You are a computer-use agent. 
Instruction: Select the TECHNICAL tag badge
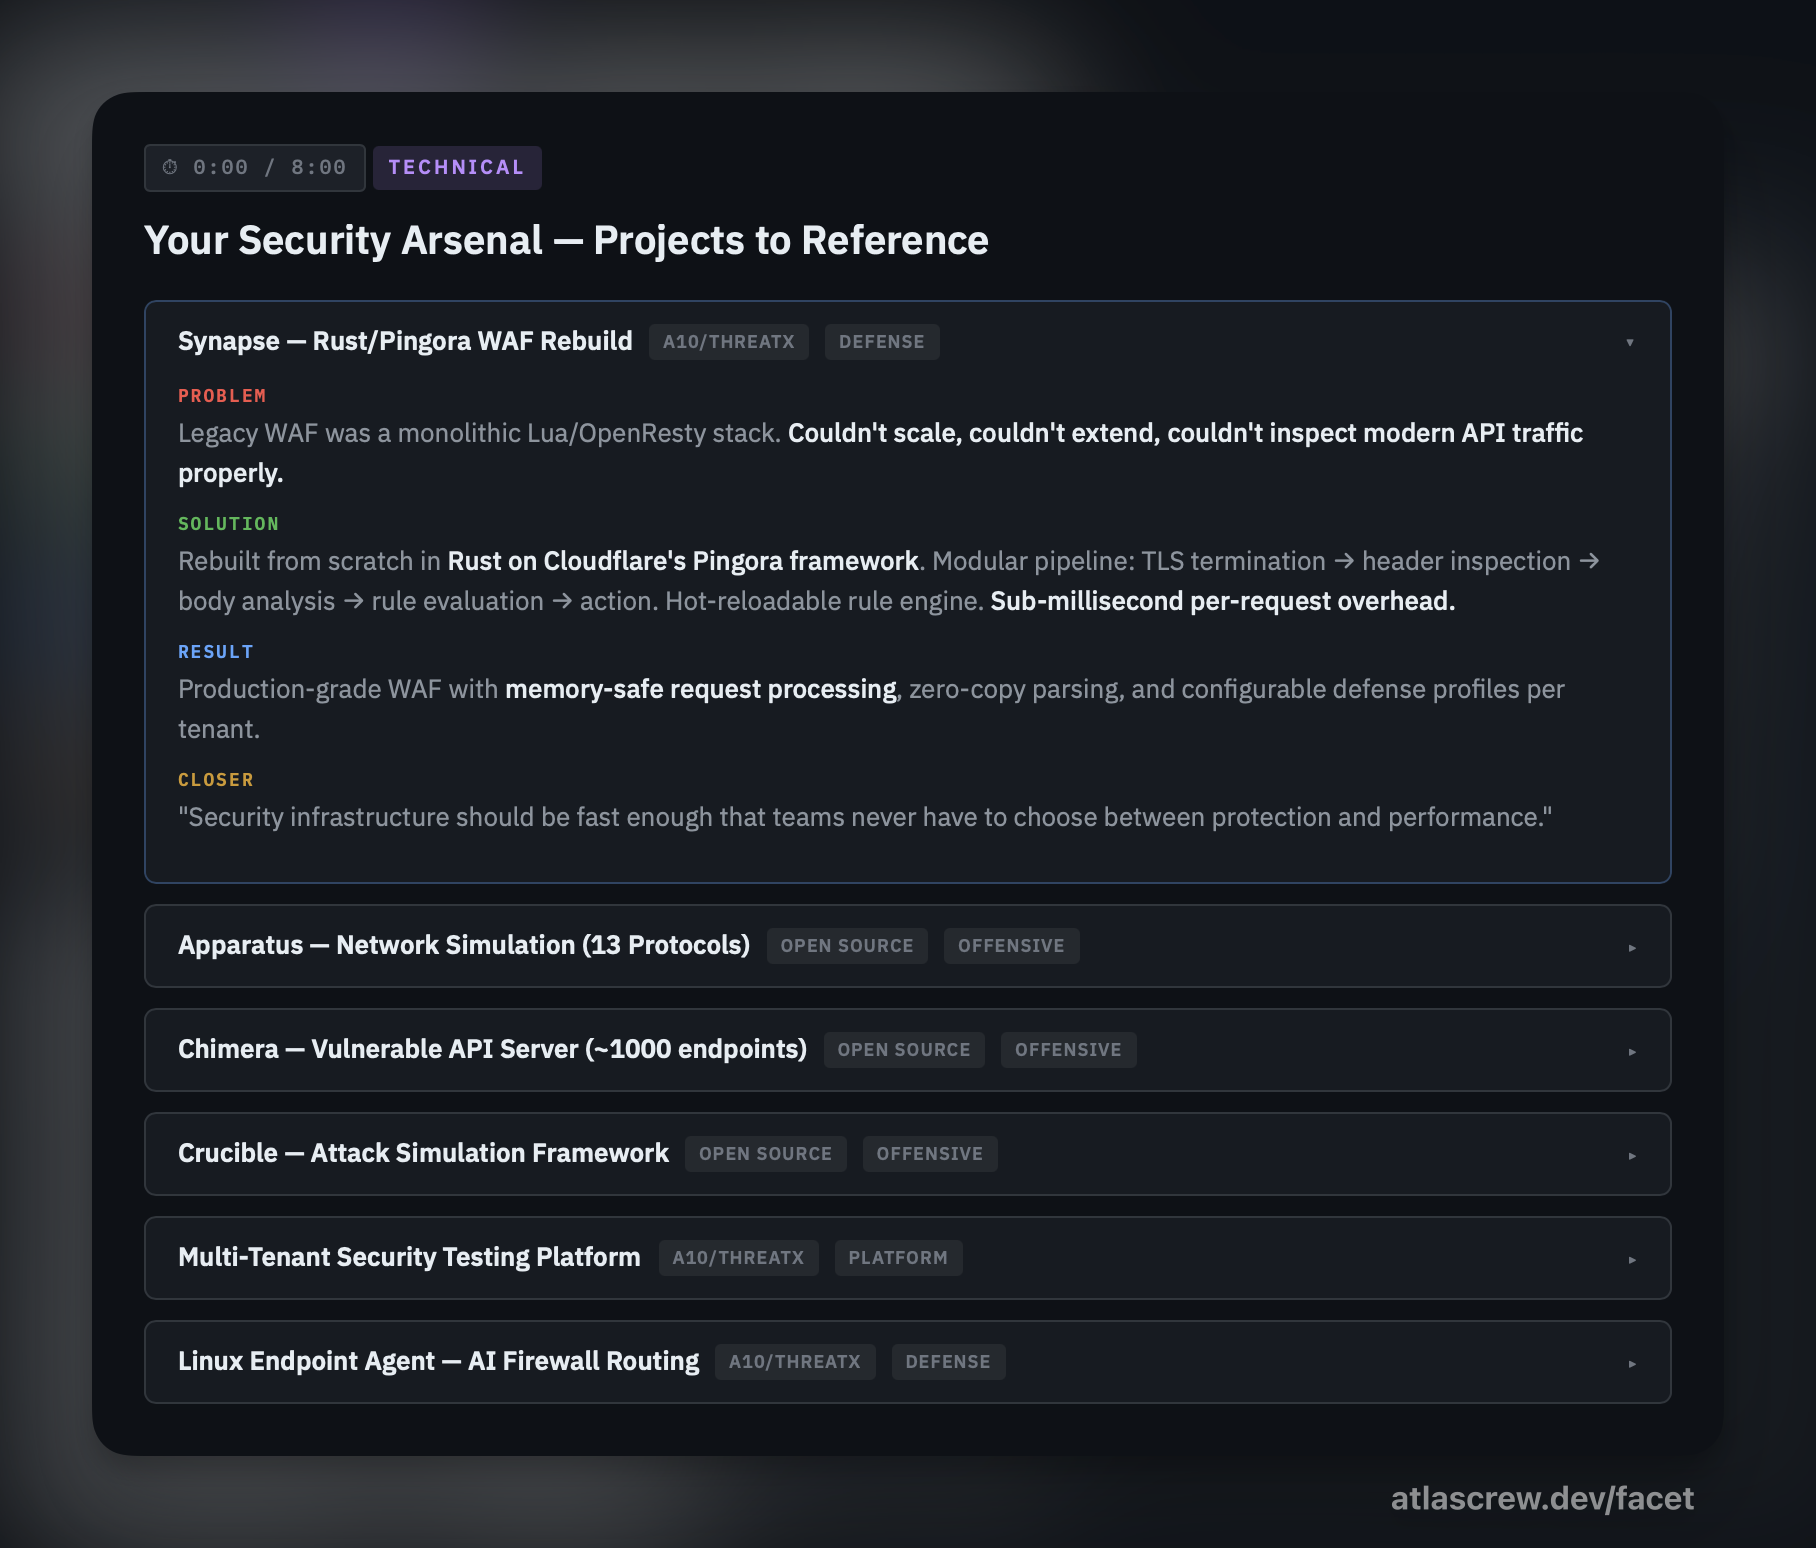456,167
